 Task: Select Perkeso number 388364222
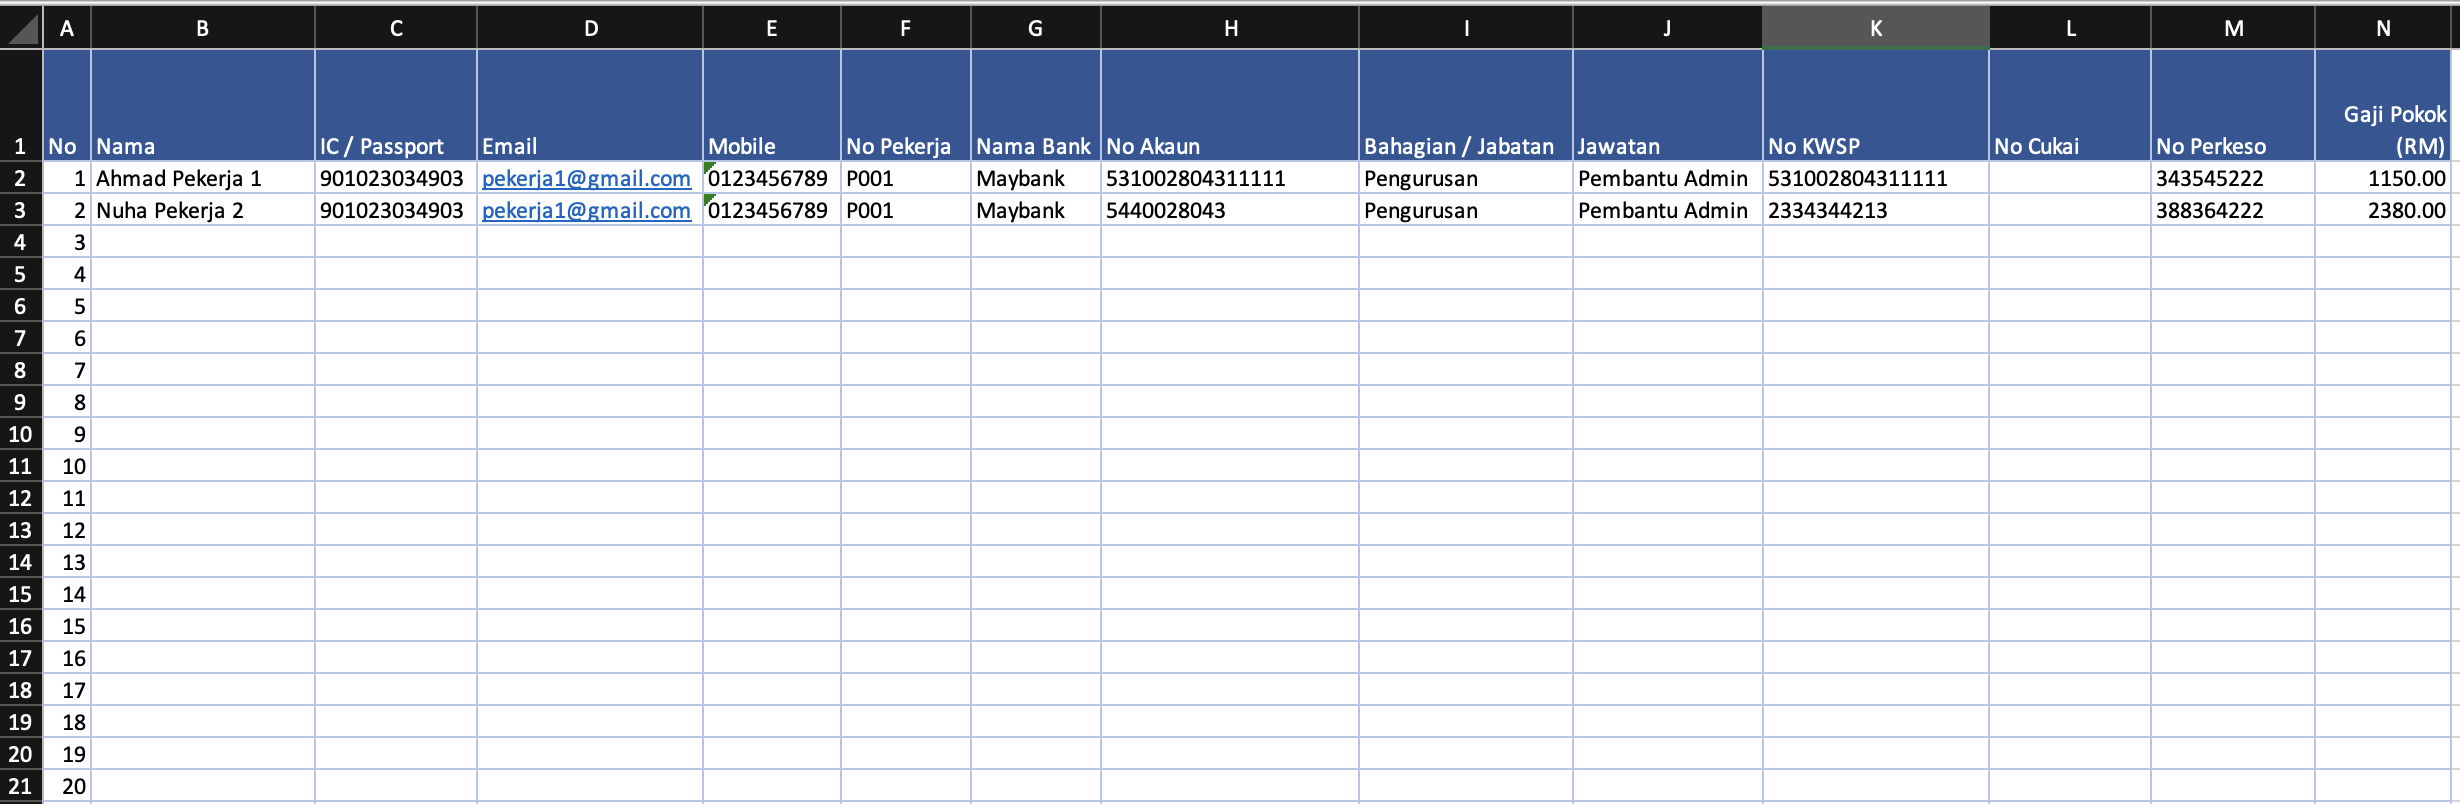coord(2233,210)
